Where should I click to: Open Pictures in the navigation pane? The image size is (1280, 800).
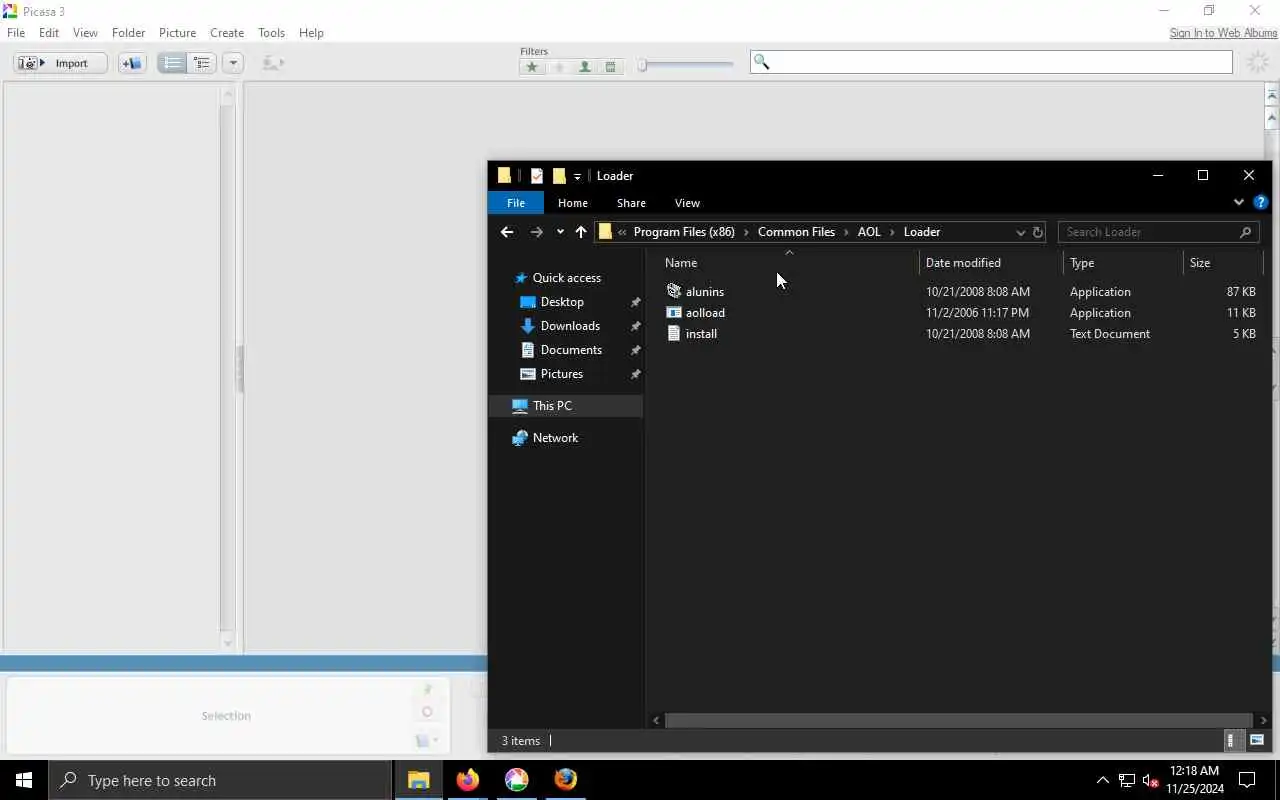click(x=561, y=374)
